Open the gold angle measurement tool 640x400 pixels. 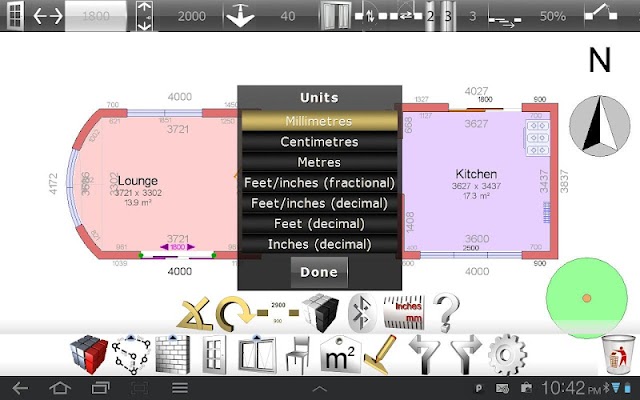pos(195,313)
